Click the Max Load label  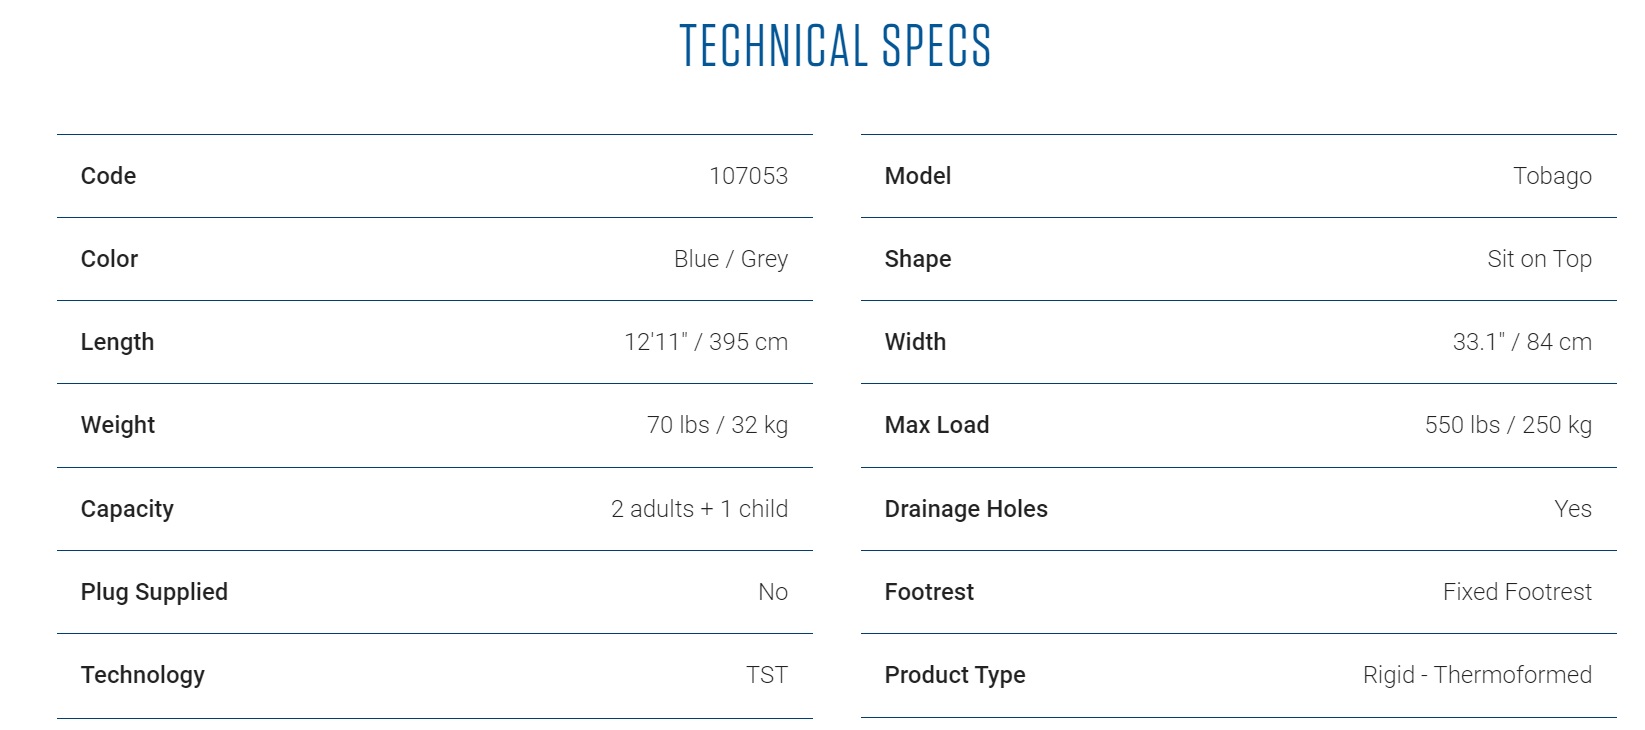pos(937,425)
